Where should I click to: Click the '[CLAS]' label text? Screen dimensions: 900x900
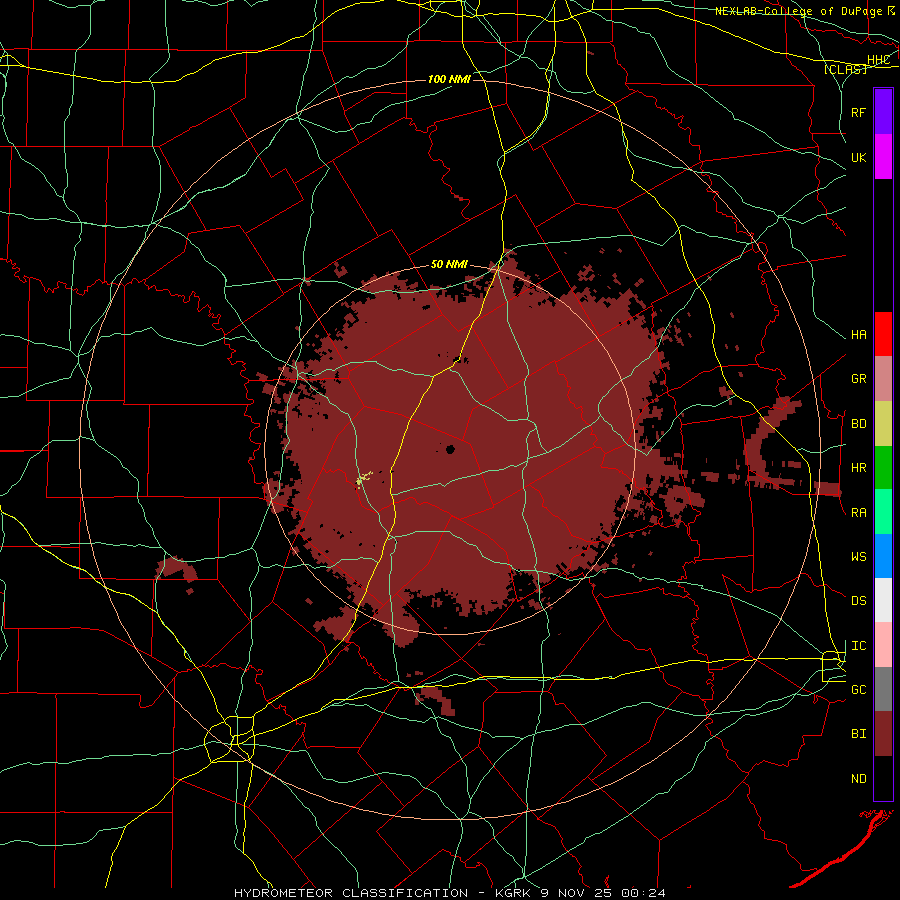pyautogui.click(x=845, y=69)
